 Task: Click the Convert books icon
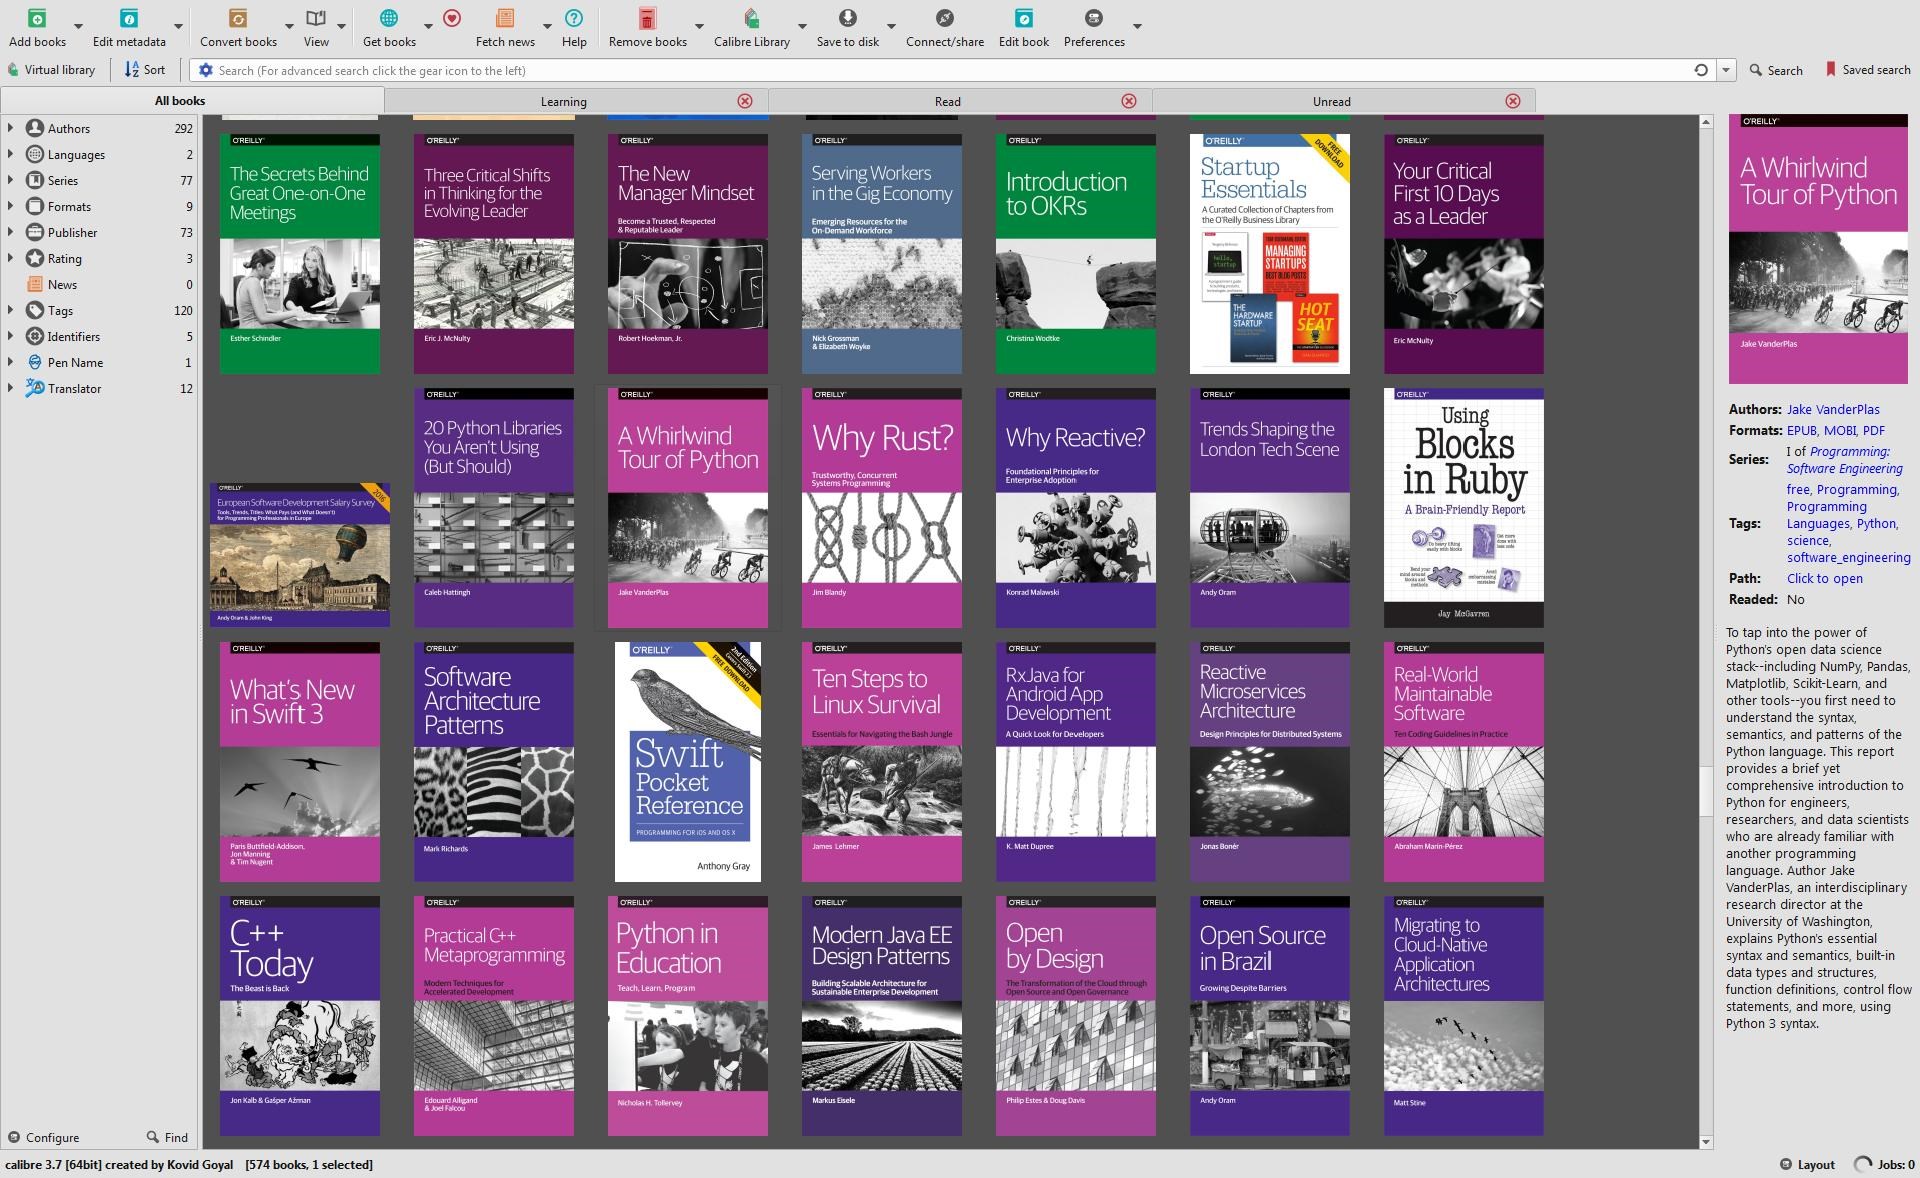coord(238,19)
